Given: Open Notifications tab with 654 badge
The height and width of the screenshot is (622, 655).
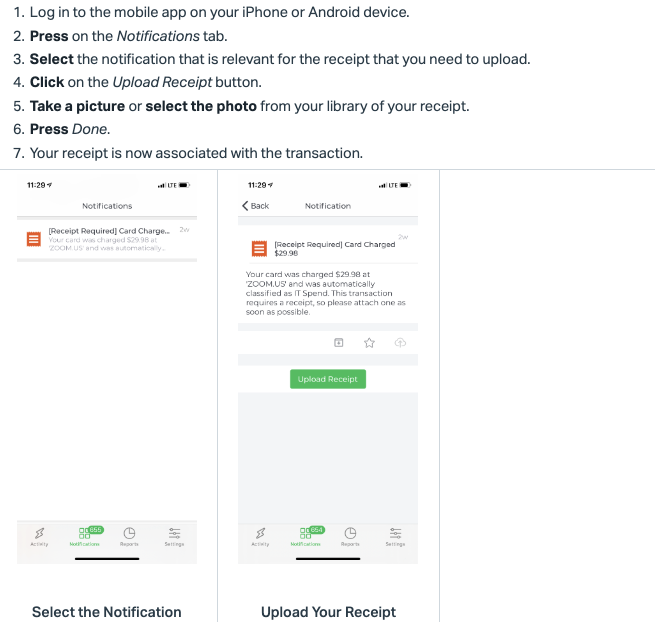Looking at the screenshot, I should coord(306,536).
